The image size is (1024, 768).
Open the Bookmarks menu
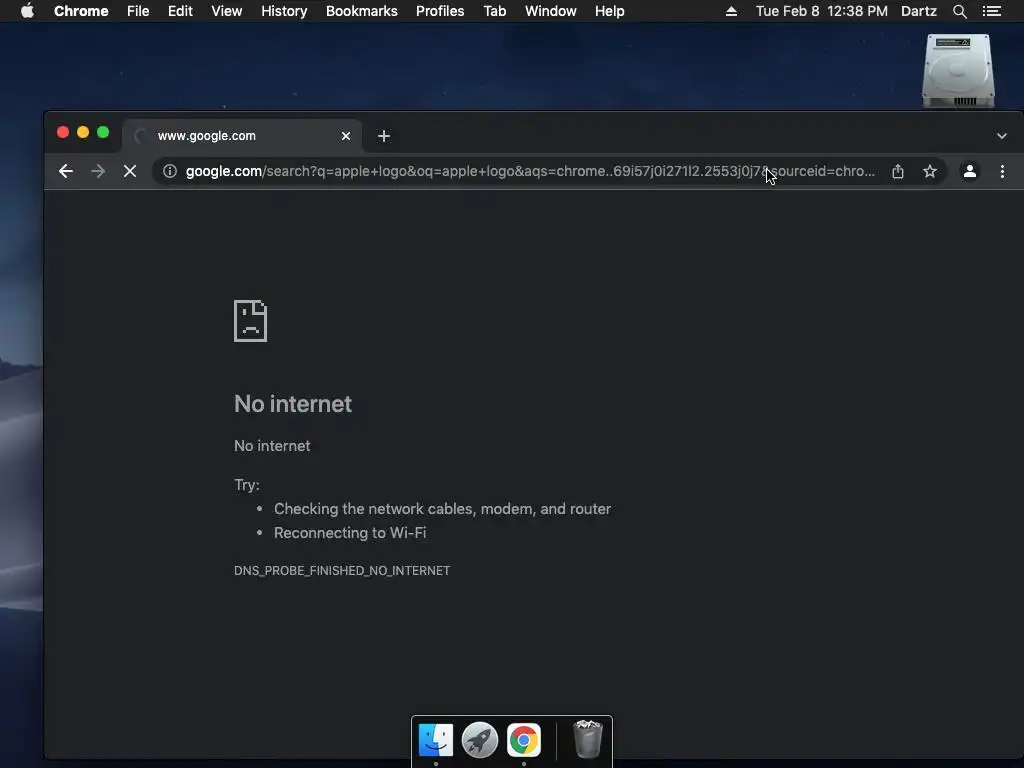pos(362,11)
